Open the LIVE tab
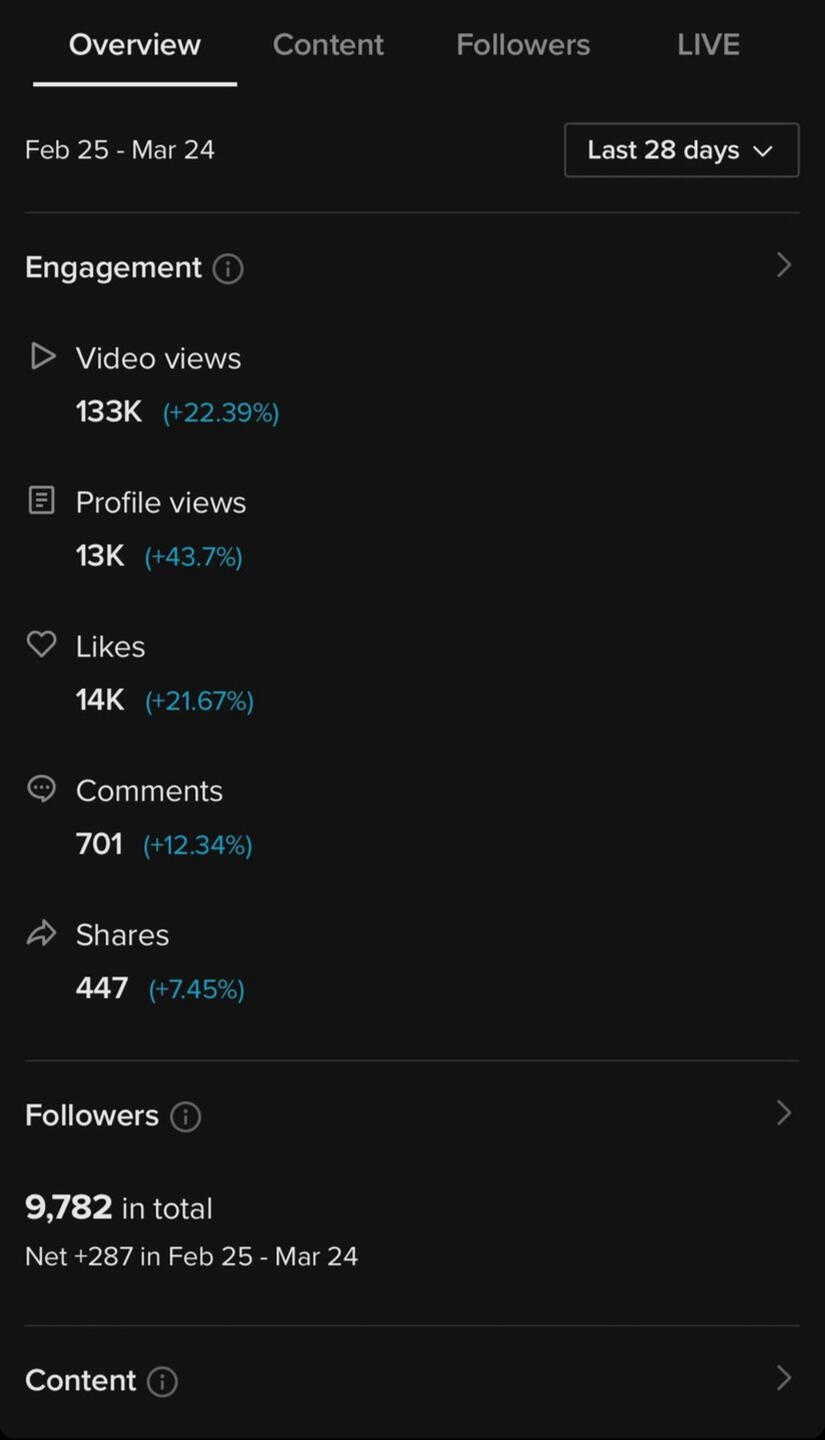Image resolution: width=825 pixels, height=1440 pixels. (x=708, y=45)
